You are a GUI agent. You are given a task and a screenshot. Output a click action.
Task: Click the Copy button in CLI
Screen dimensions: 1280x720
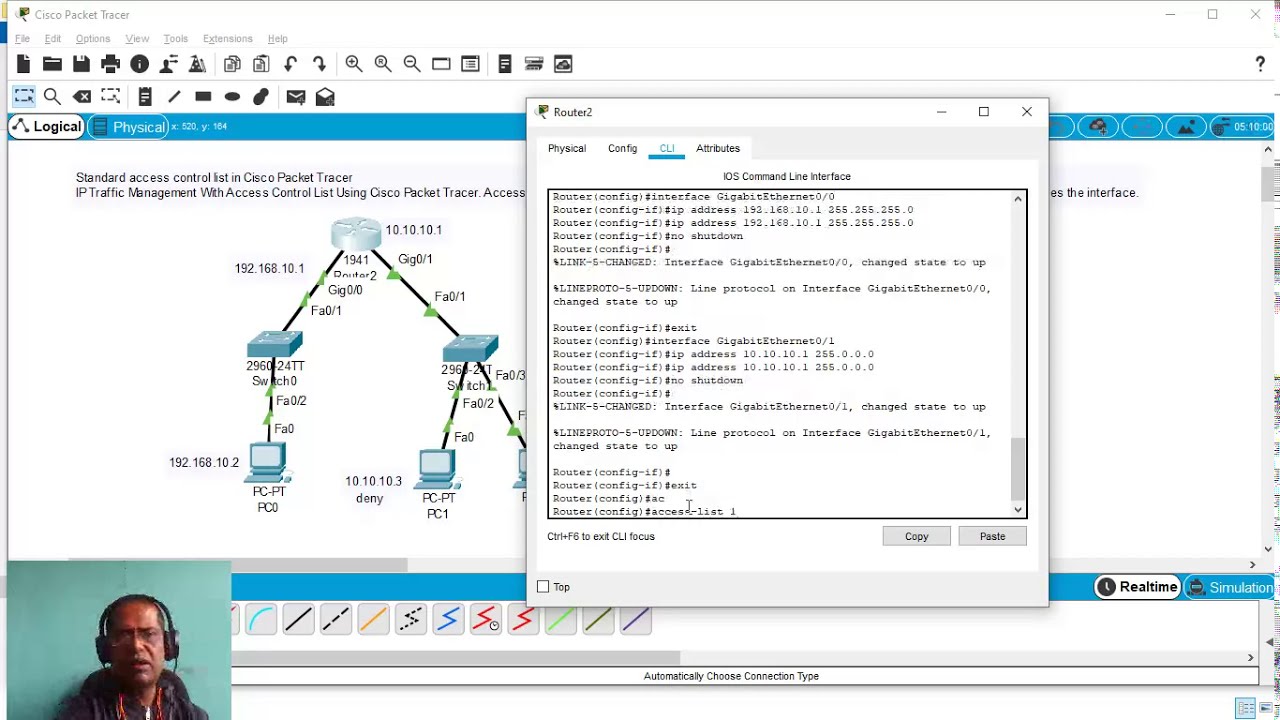[917, 536]
